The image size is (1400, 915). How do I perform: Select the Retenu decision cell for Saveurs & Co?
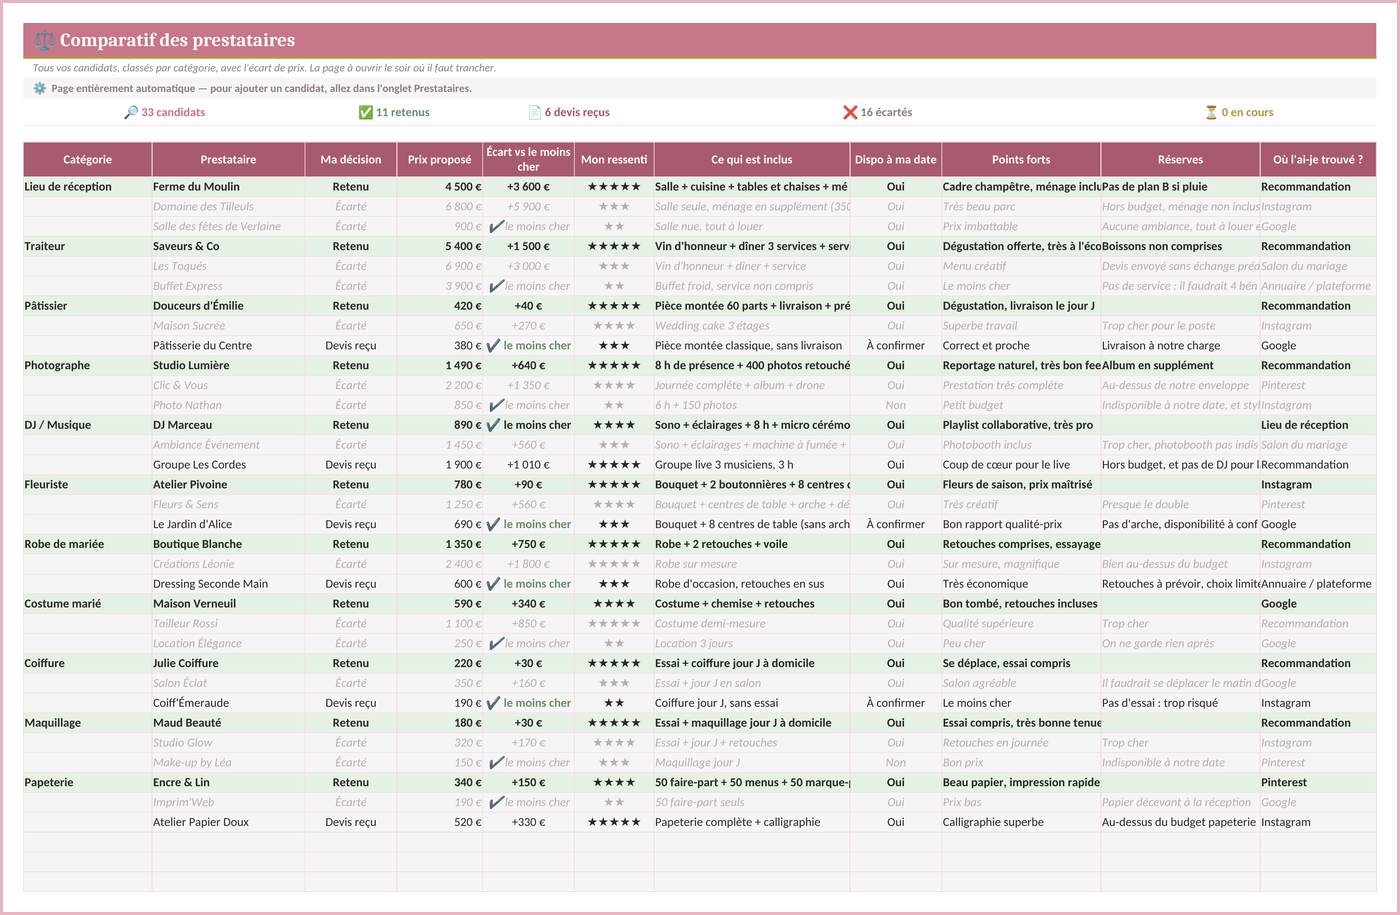click(x=351, y=246)
